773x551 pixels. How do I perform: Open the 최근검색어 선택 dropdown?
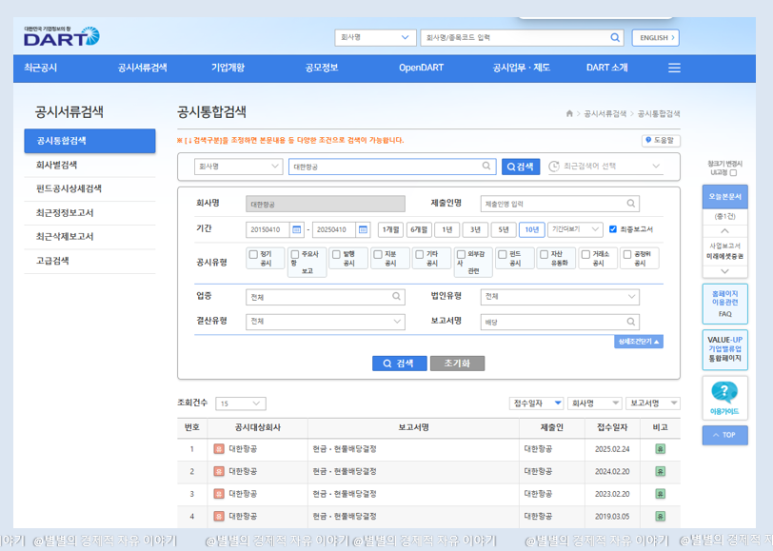(x=605, y=167)
